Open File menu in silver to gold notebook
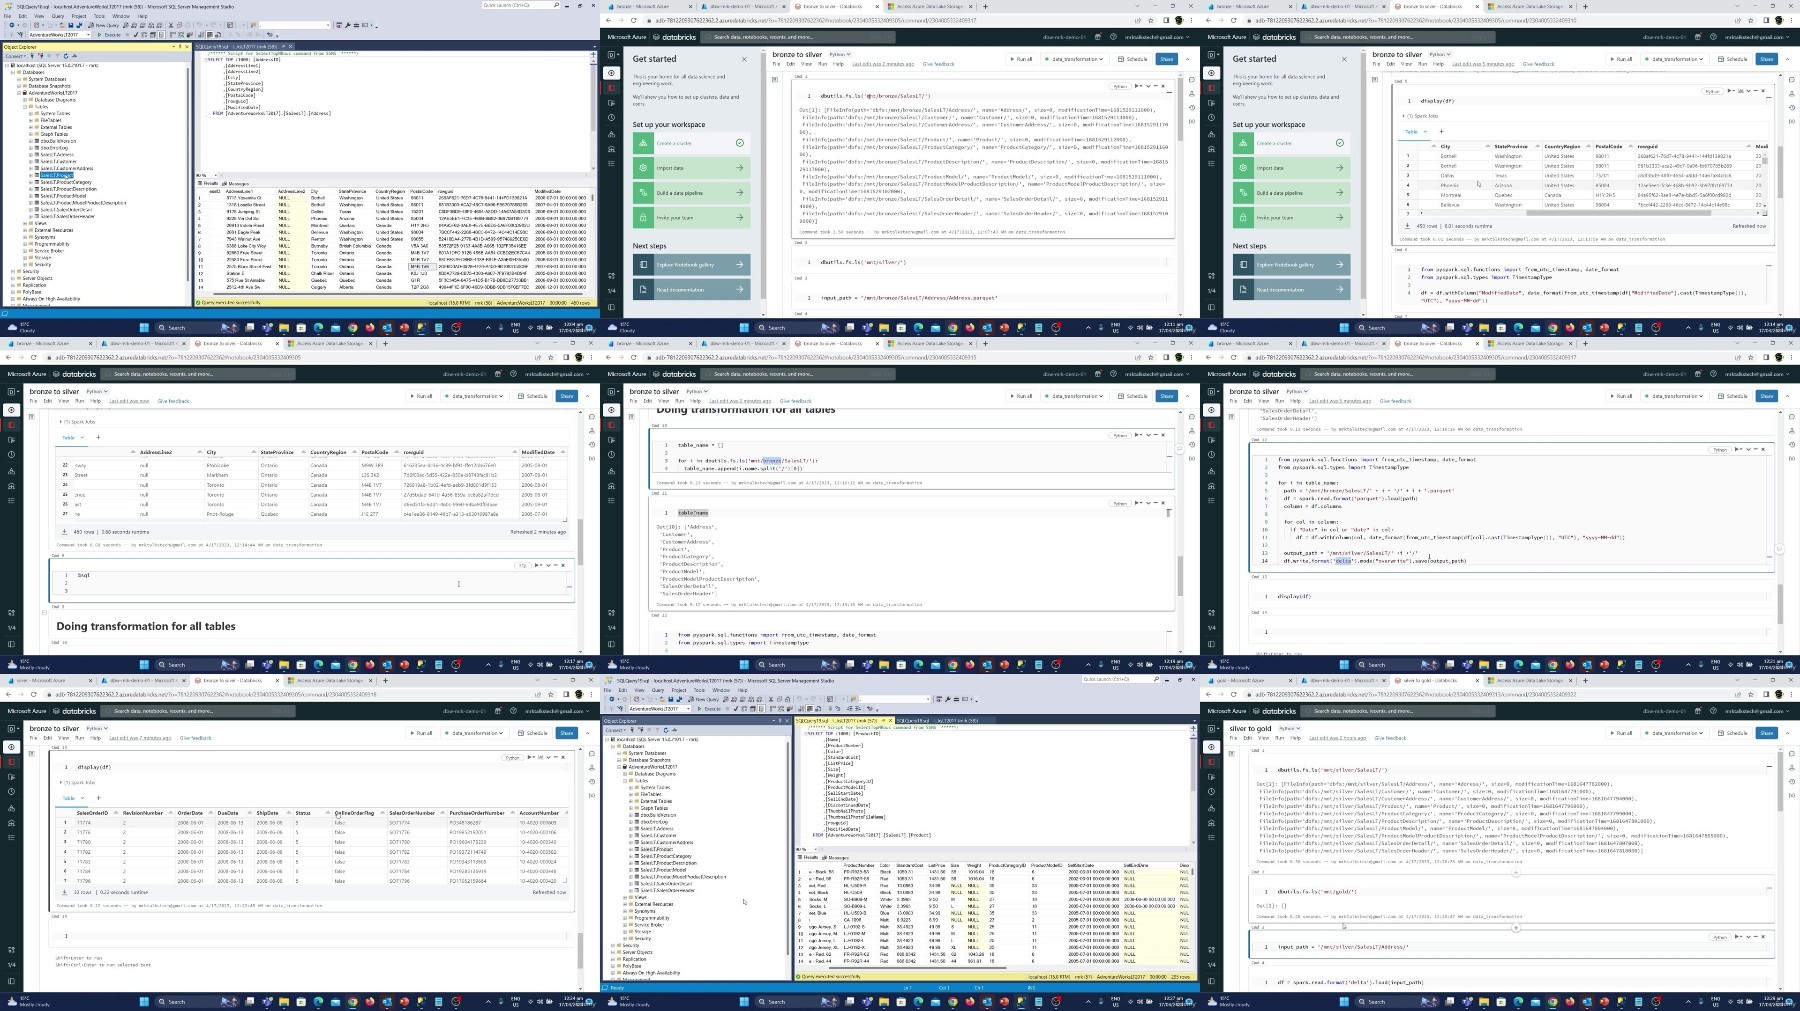Viewport: 1800px width, 1011px height. click(x=1233, y=738)
